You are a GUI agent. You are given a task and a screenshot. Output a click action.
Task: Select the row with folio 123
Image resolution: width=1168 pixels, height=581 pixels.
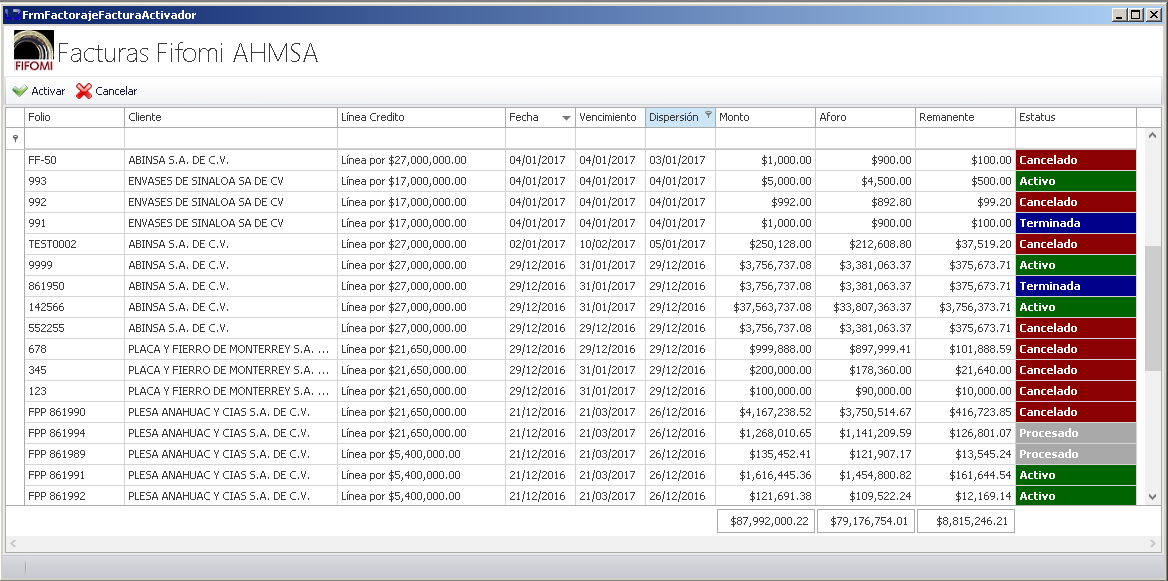571,391
